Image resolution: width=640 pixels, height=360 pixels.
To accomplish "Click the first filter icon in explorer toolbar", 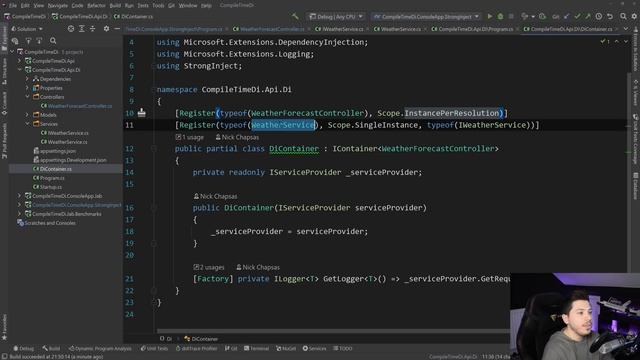I will tap(28, 40).
